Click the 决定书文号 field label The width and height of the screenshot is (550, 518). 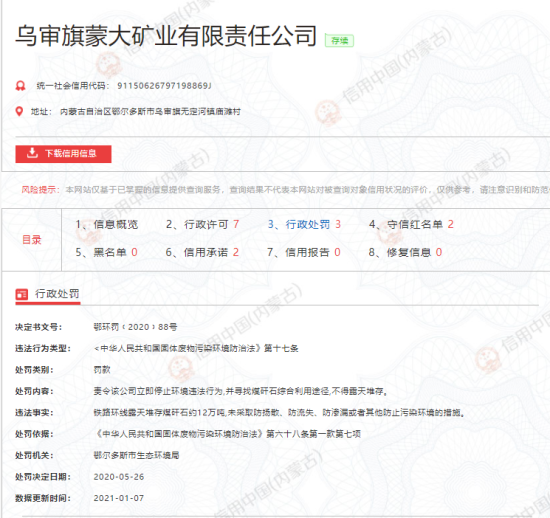[x=38, y=327]
